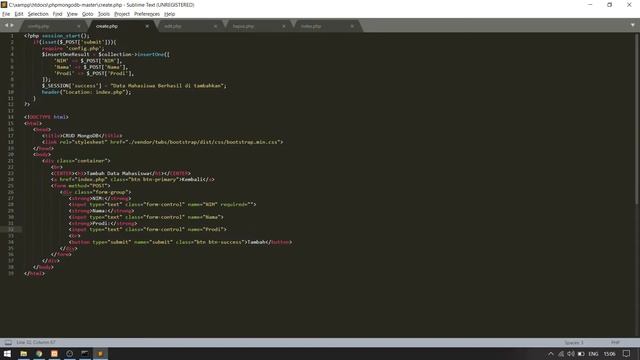Click the battery tray icon
640x360 pixels.
[x=581, y=354]
